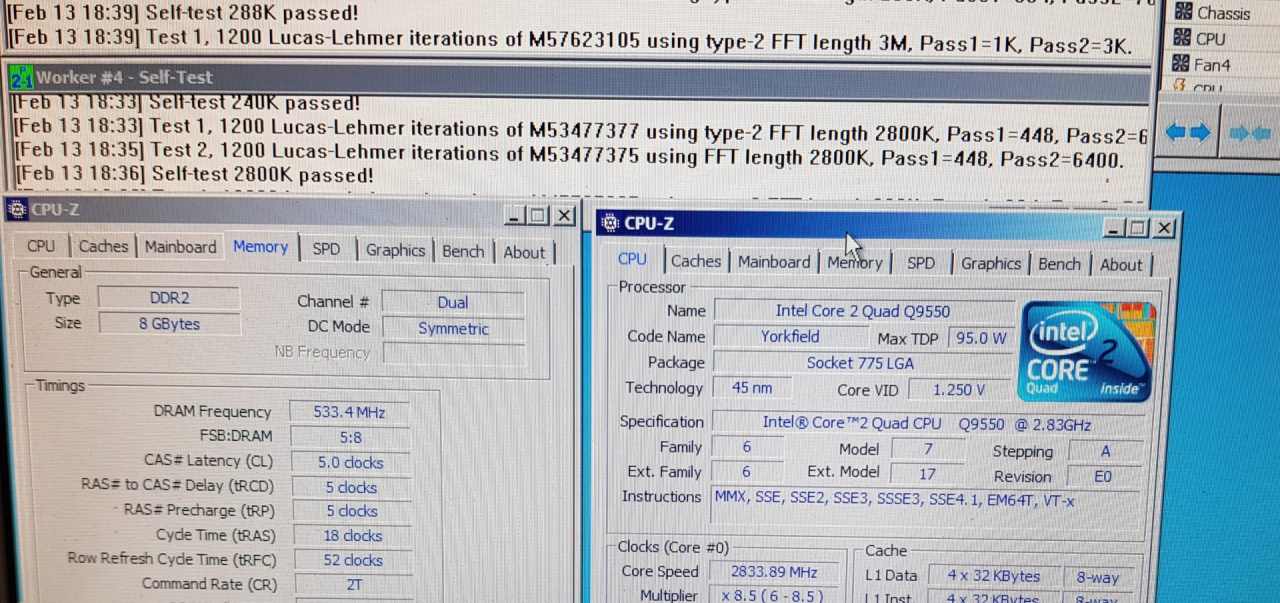The height and width of the screenshot is (603, 1280).
Task: Click the Instructions list starting with MMX
Action: [x=925, y=504]
